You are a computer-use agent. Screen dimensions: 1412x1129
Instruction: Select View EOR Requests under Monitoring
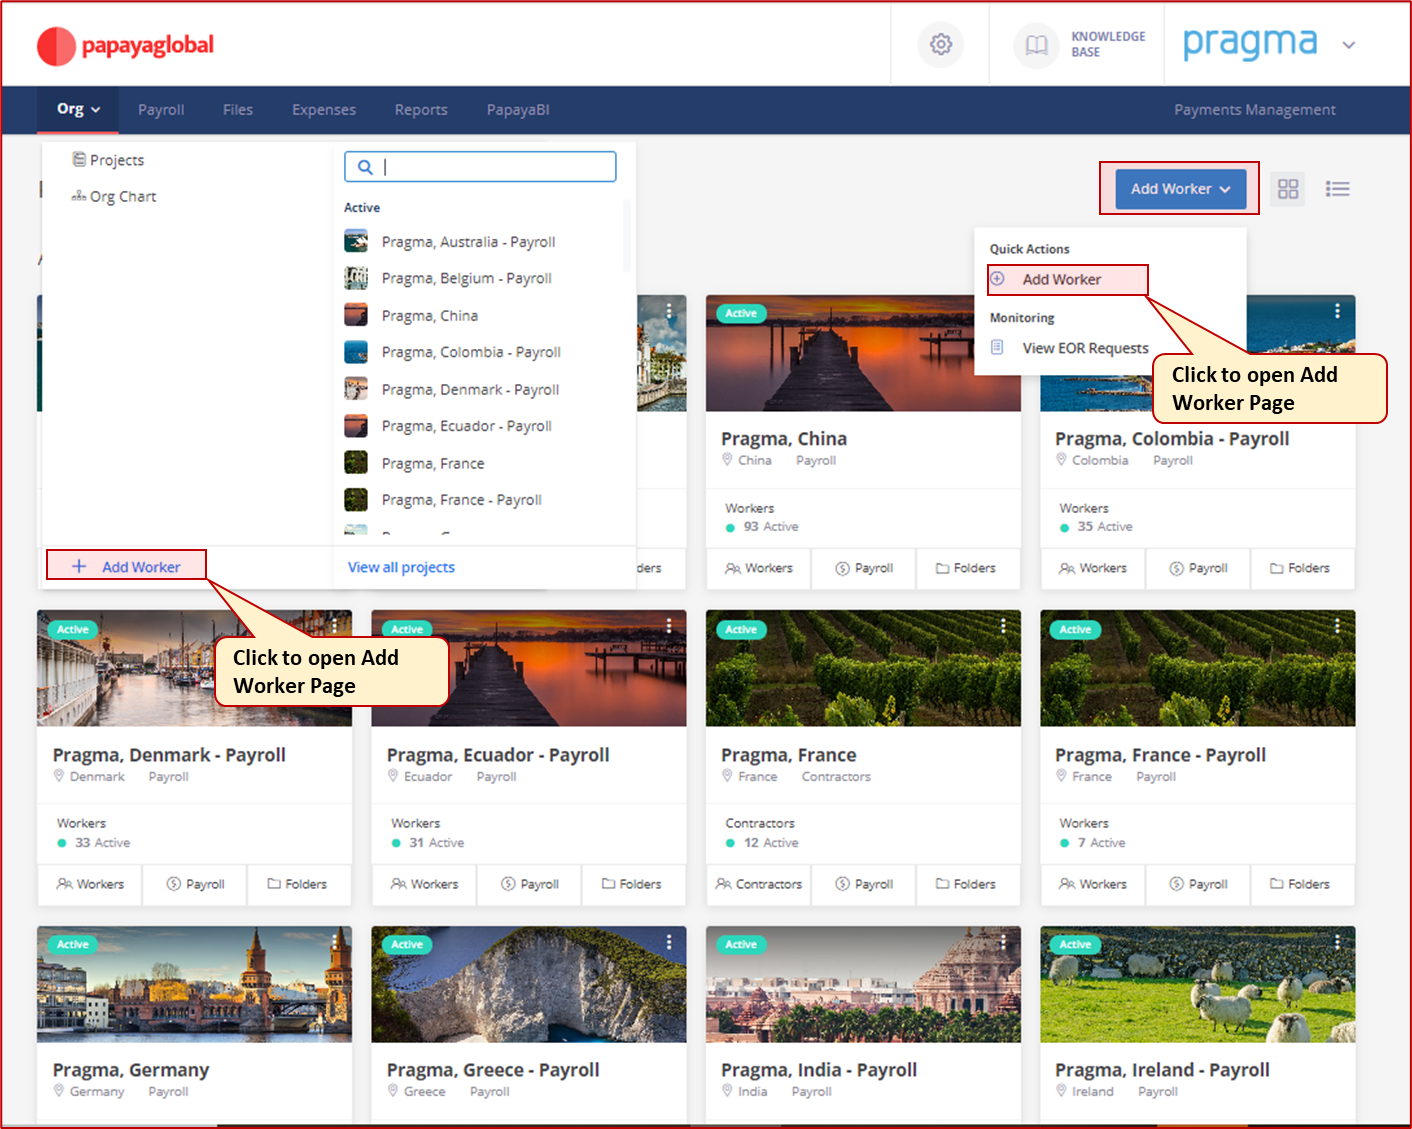click(1084, 348)
